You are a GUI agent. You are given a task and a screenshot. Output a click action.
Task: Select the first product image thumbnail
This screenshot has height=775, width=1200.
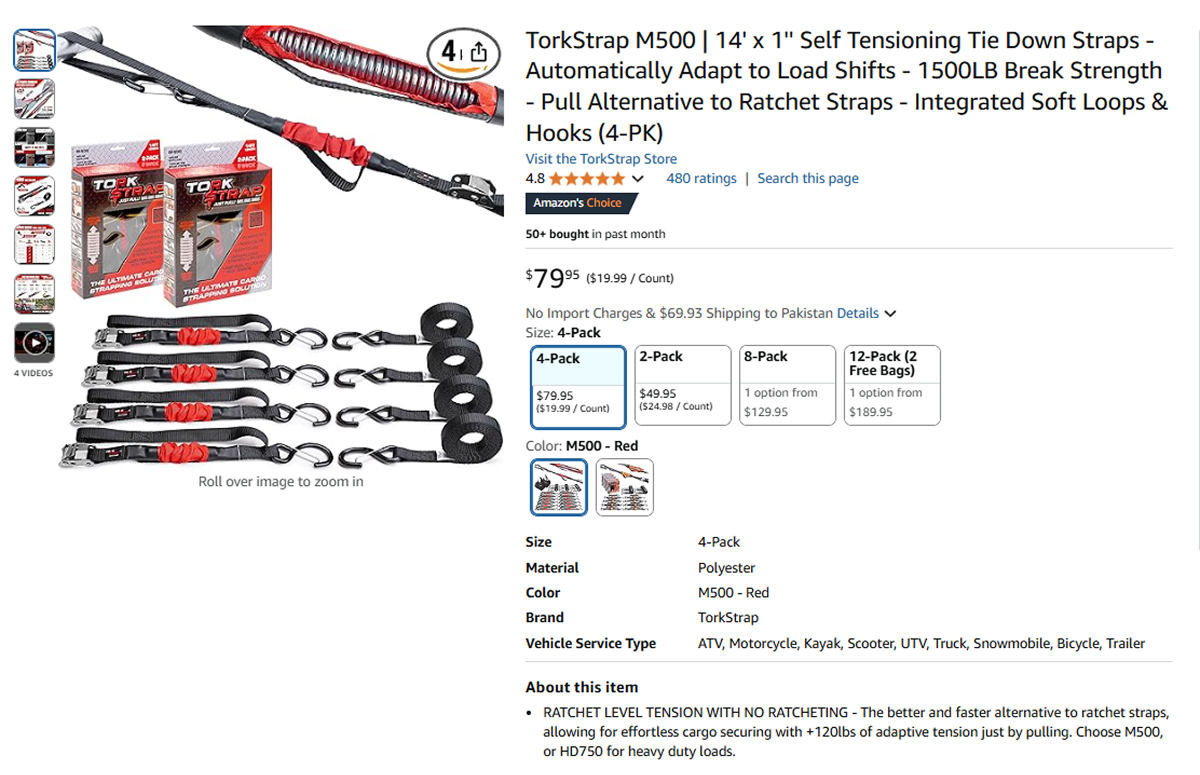pos(34,50)
